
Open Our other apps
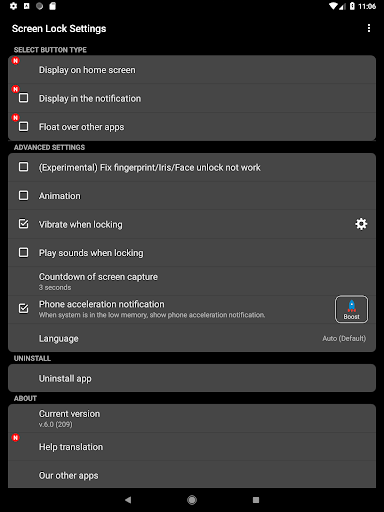[192, 475]
